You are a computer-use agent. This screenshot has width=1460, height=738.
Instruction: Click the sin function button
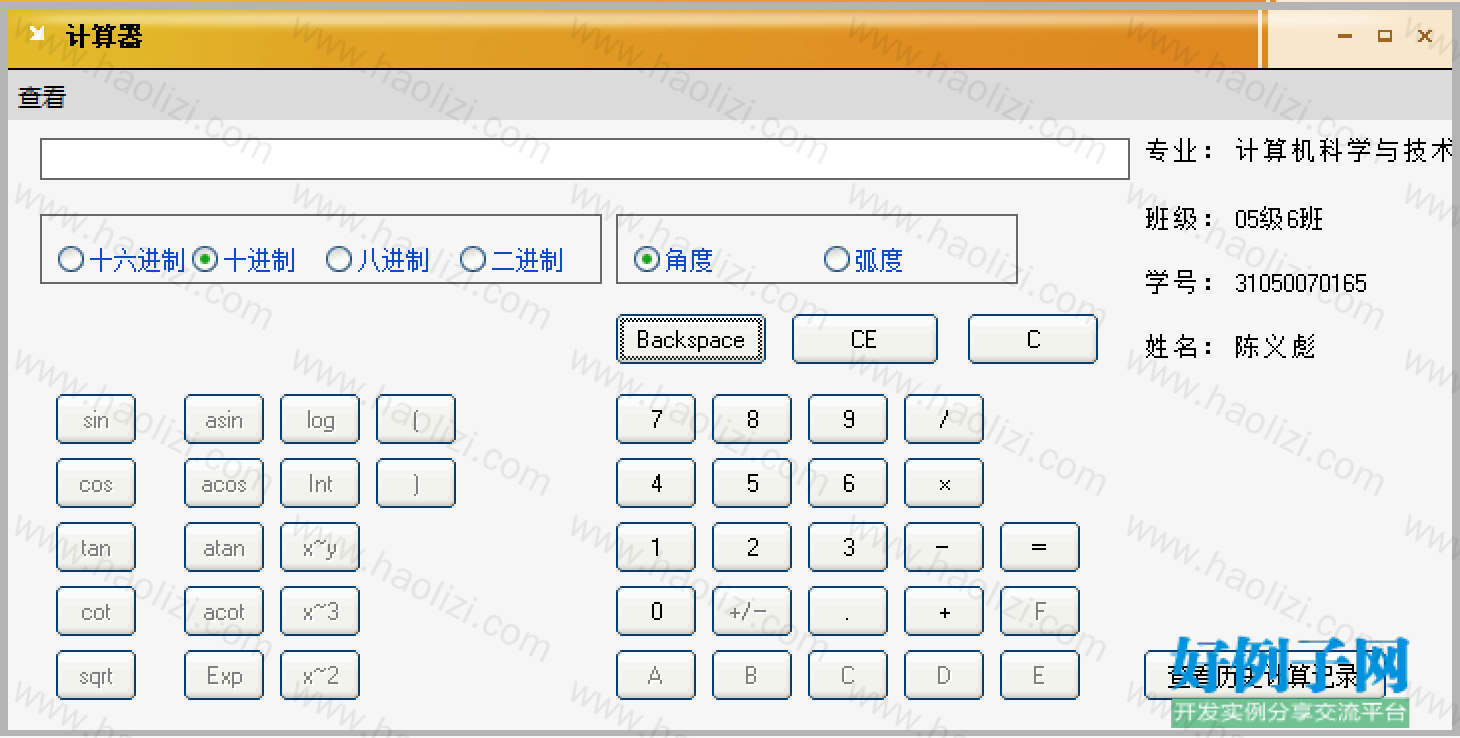[x=96, y=419]
